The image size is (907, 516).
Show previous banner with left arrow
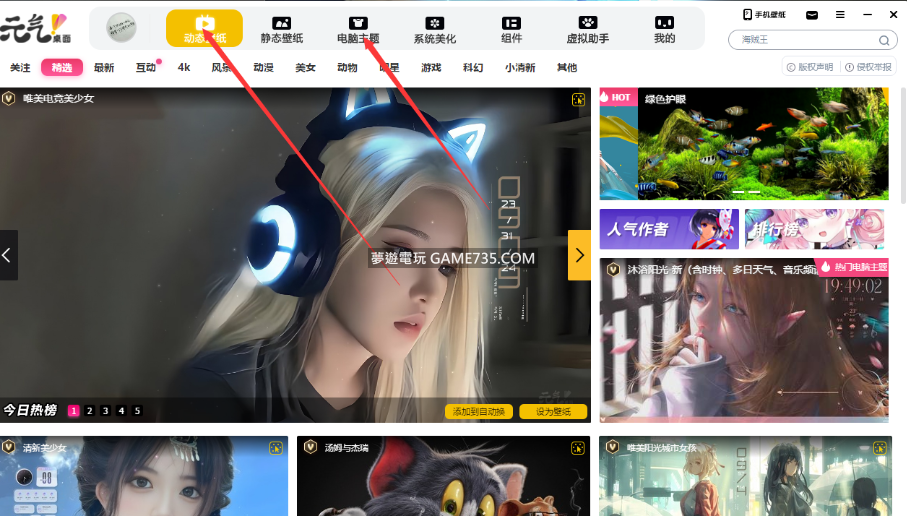coord(8,255)
